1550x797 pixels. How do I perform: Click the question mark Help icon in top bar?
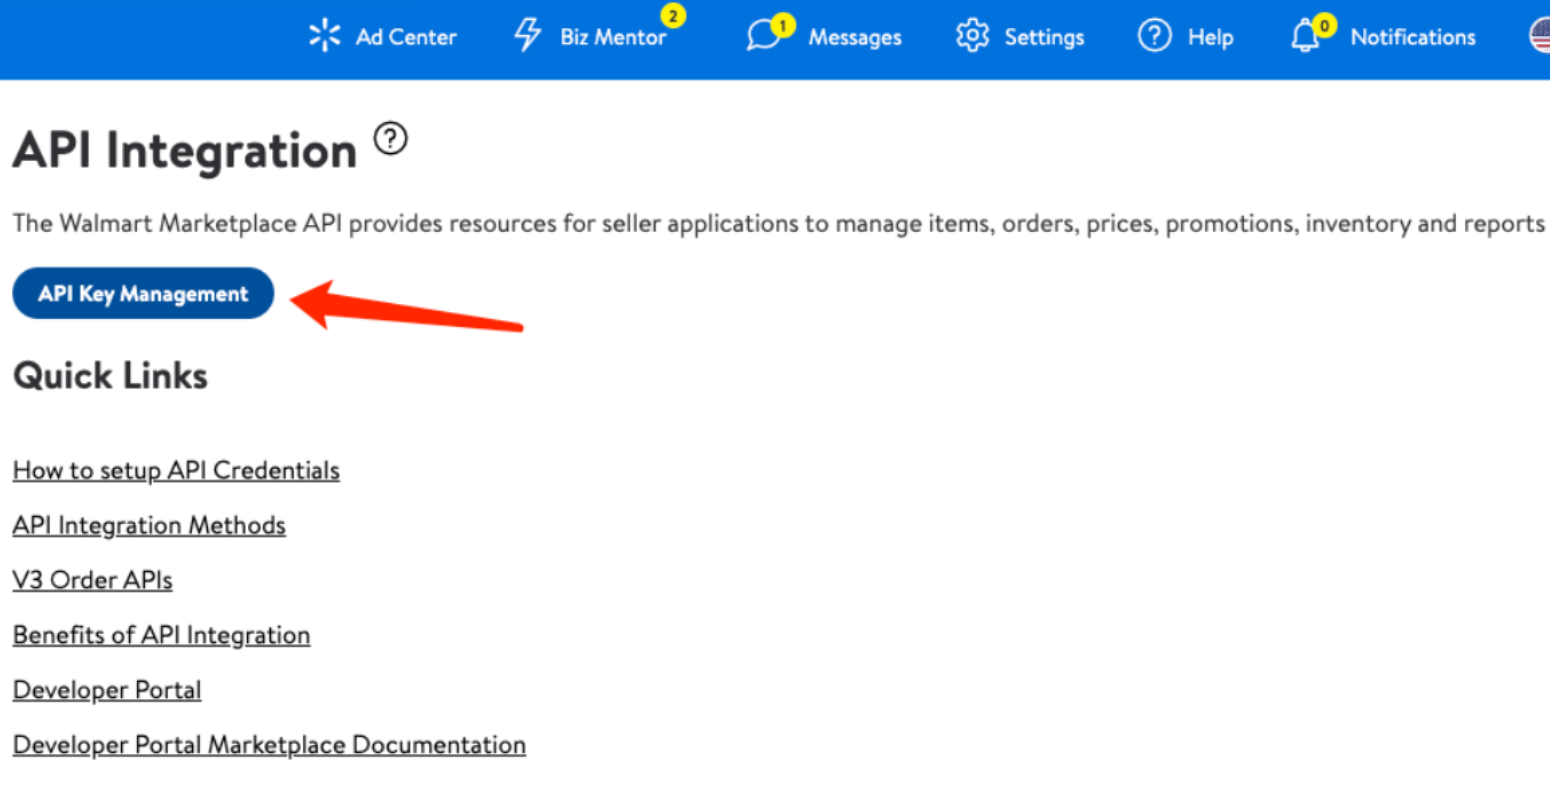coord(1154,36)
